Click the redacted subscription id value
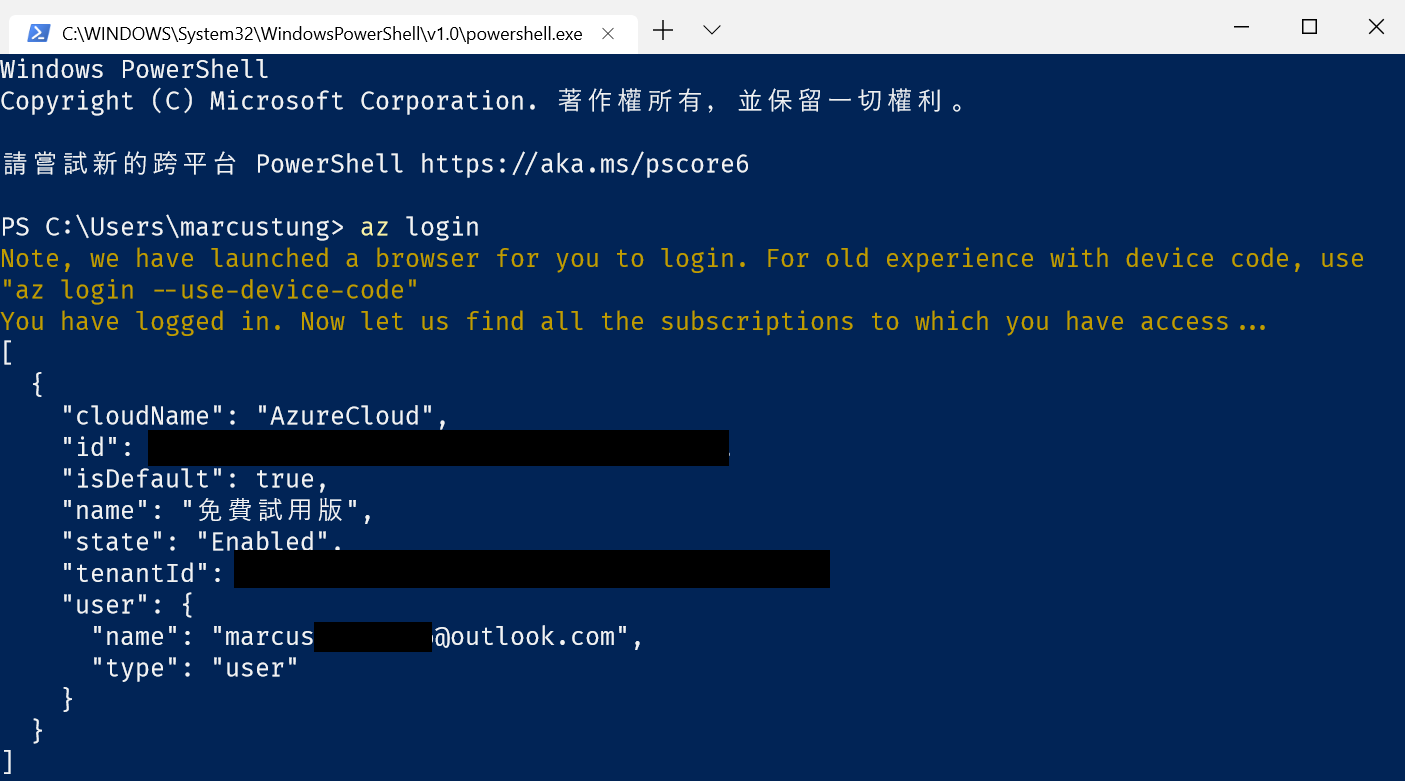The height and width of the screenshot is (781, 1405). [x=440, y=447]
